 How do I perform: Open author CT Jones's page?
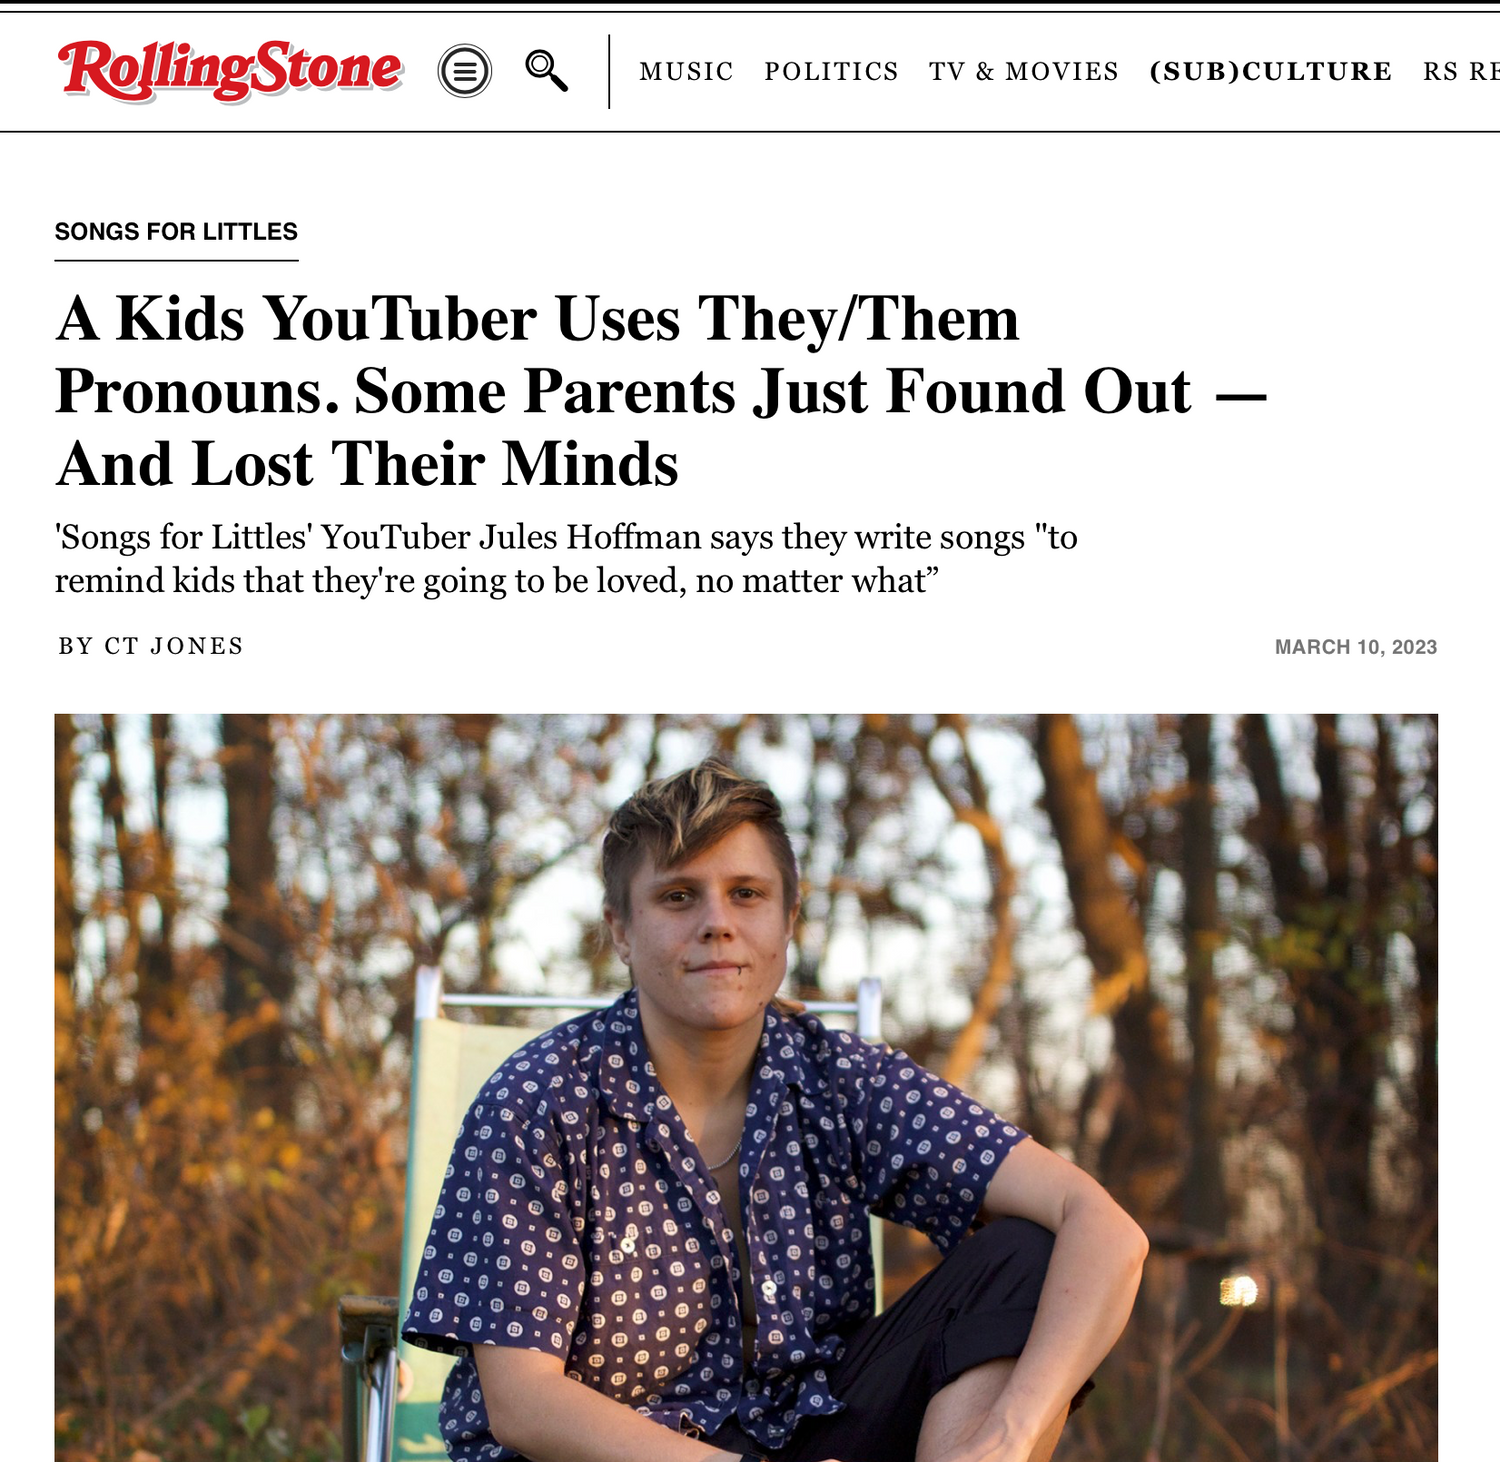[x=174, y=646]
